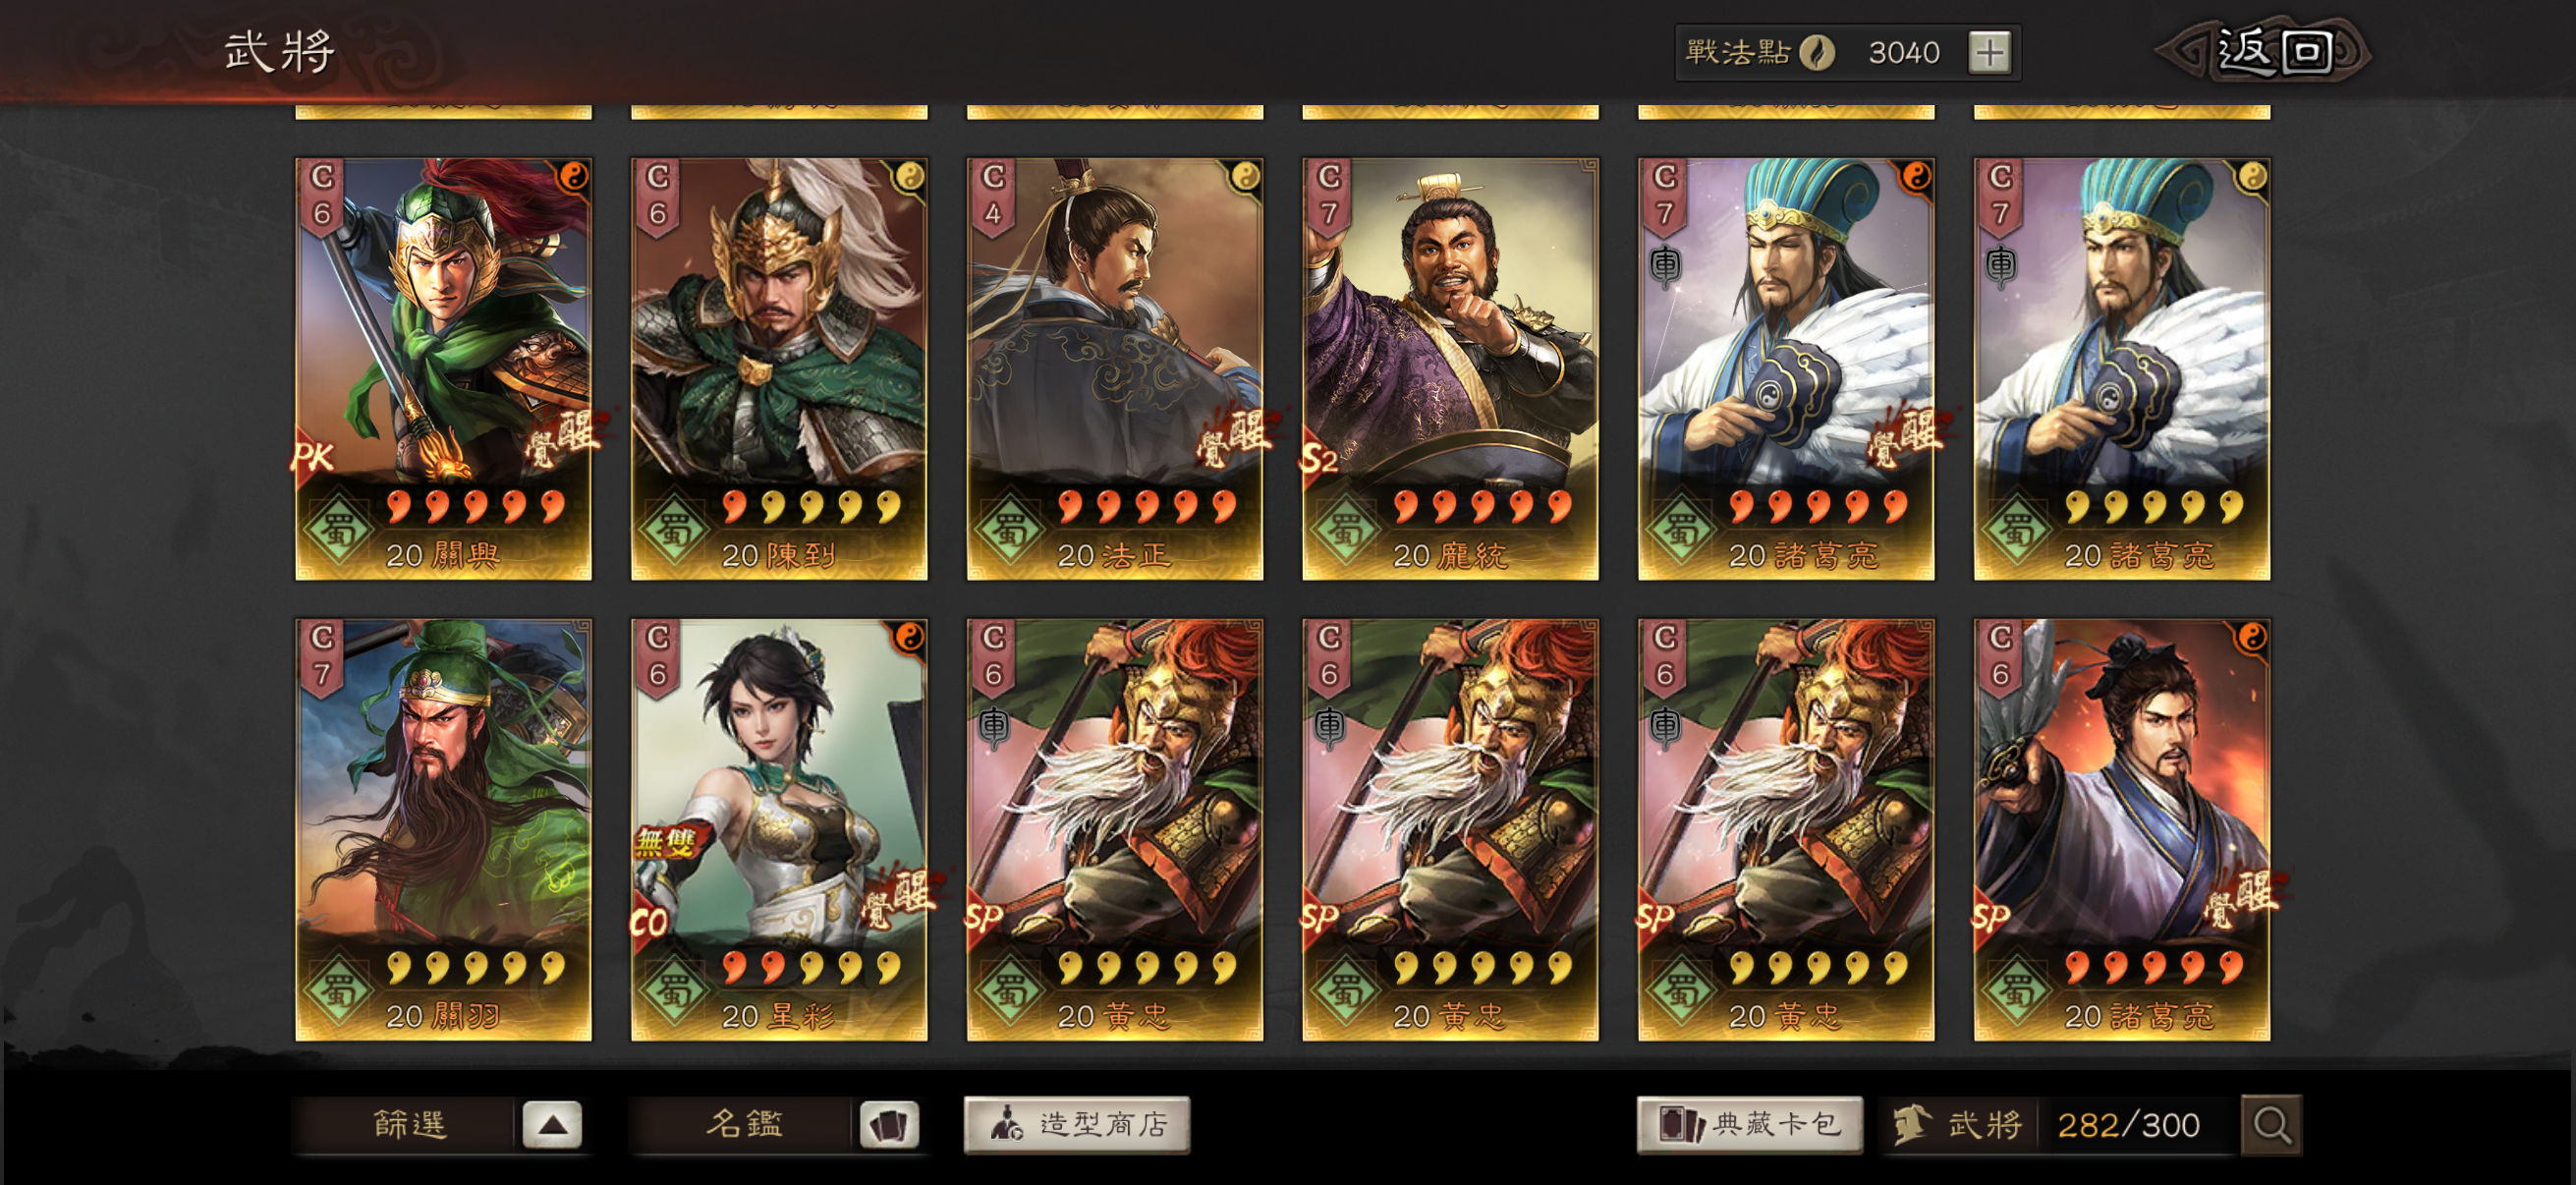Image resolution: width=2576 pixels, height=1185 pixels.
Task: Click the yin-yang icon on 關興's card
Action: coord(572,177)
